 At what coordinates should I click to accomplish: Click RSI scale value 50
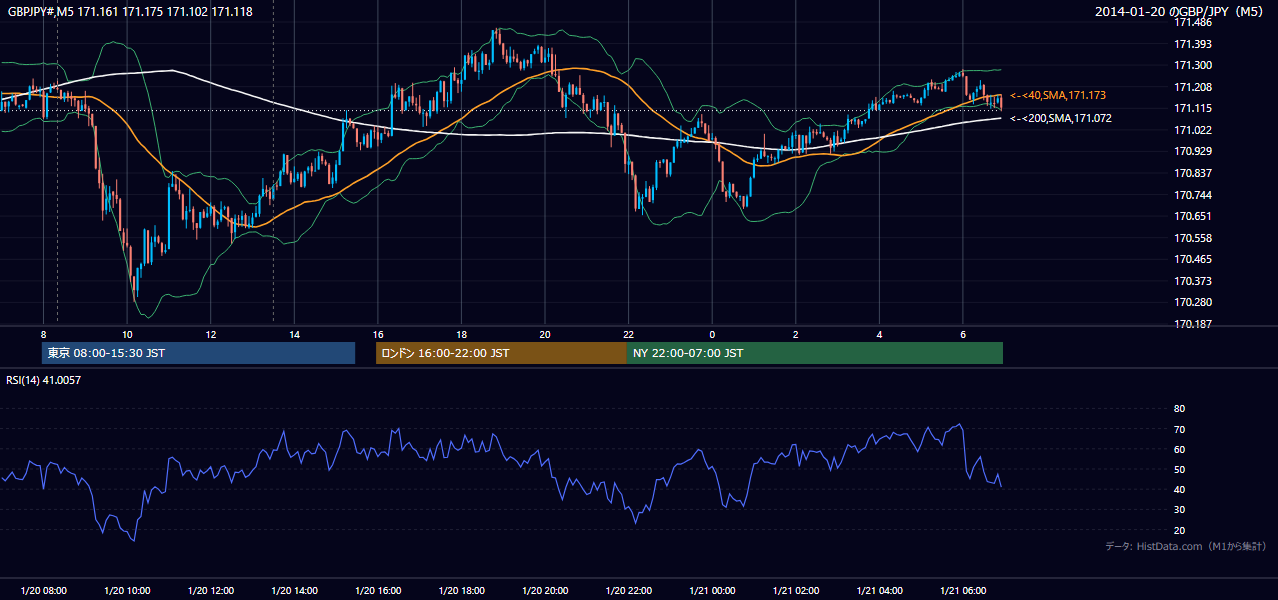(x=1179, y=469)
